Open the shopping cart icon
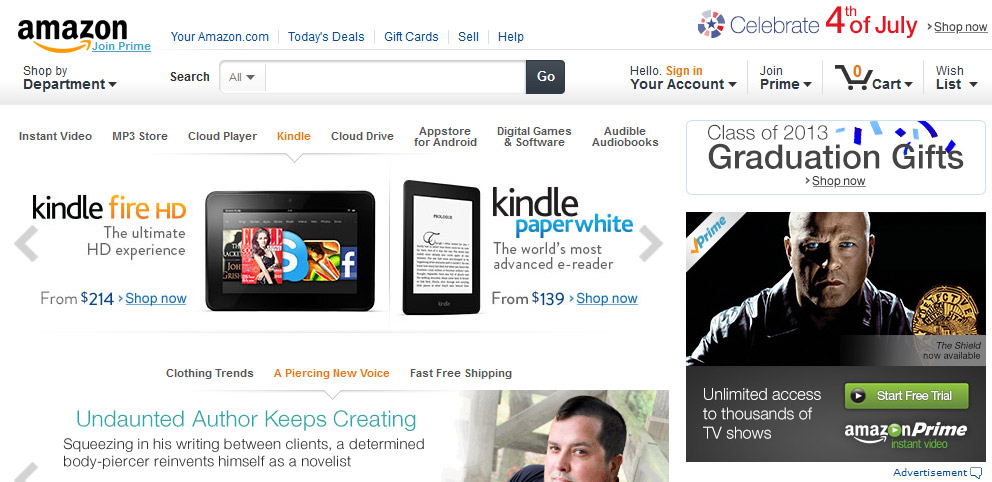The width and height of the screenshot is (992, 482). coord(852,78)
